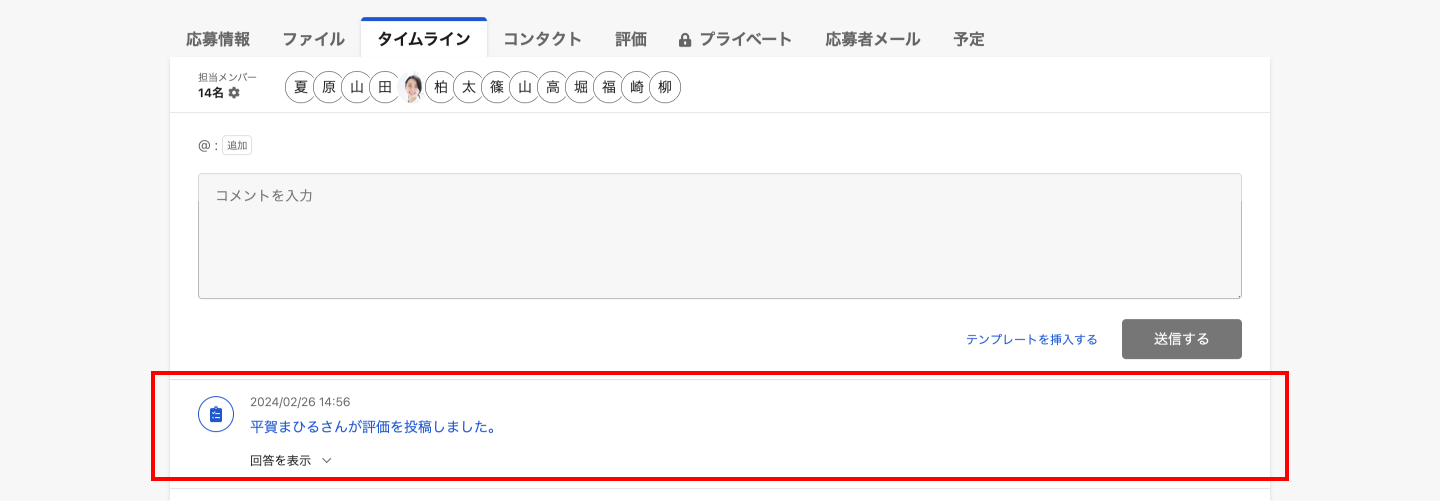
Task: Open the コンタクト tab
Action: point(542,39)
